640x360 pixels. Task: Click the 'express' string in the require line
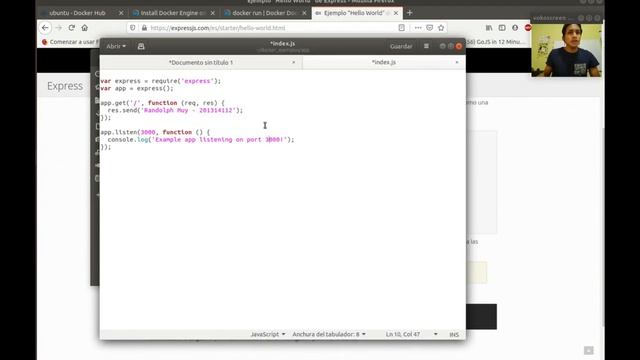[x=197, y=81]
